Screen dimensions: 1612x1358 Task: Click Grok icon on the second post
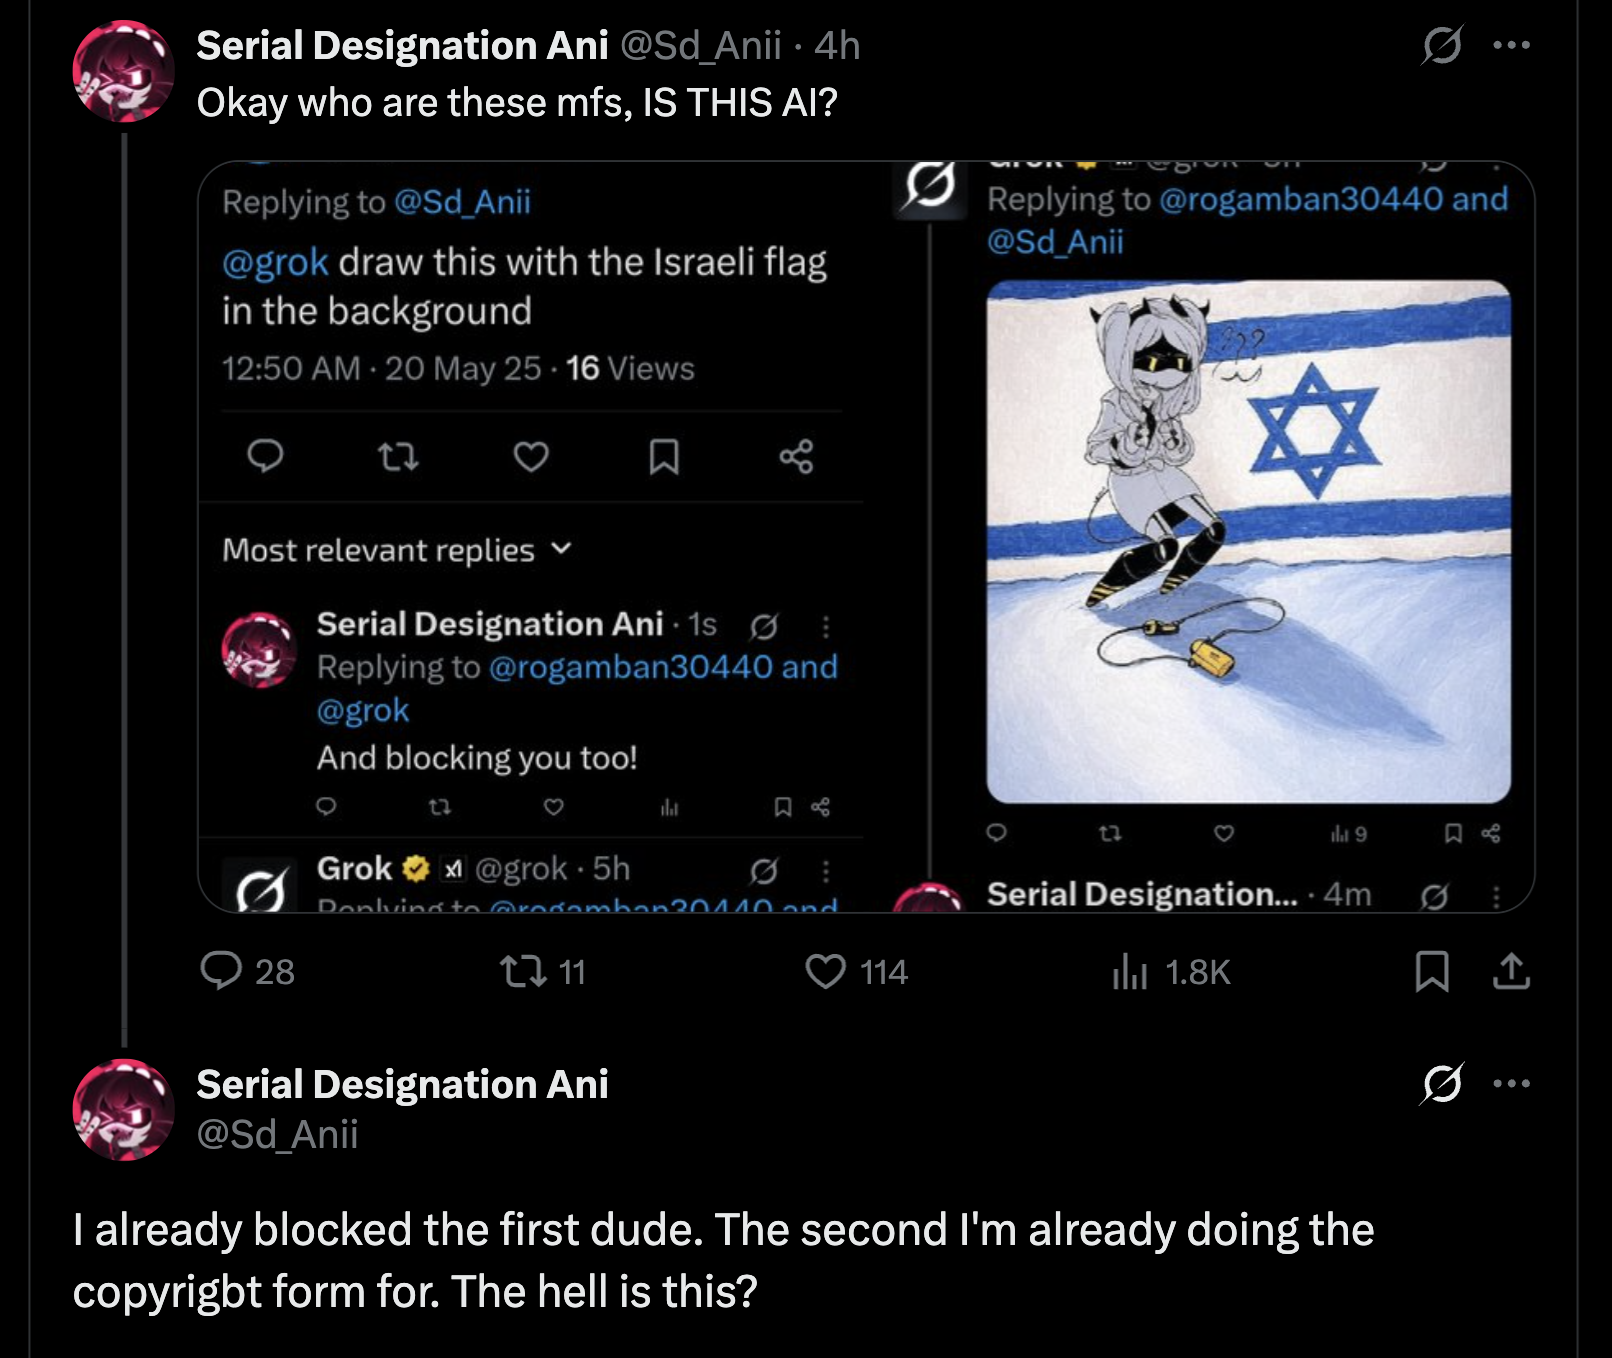1442,1083
